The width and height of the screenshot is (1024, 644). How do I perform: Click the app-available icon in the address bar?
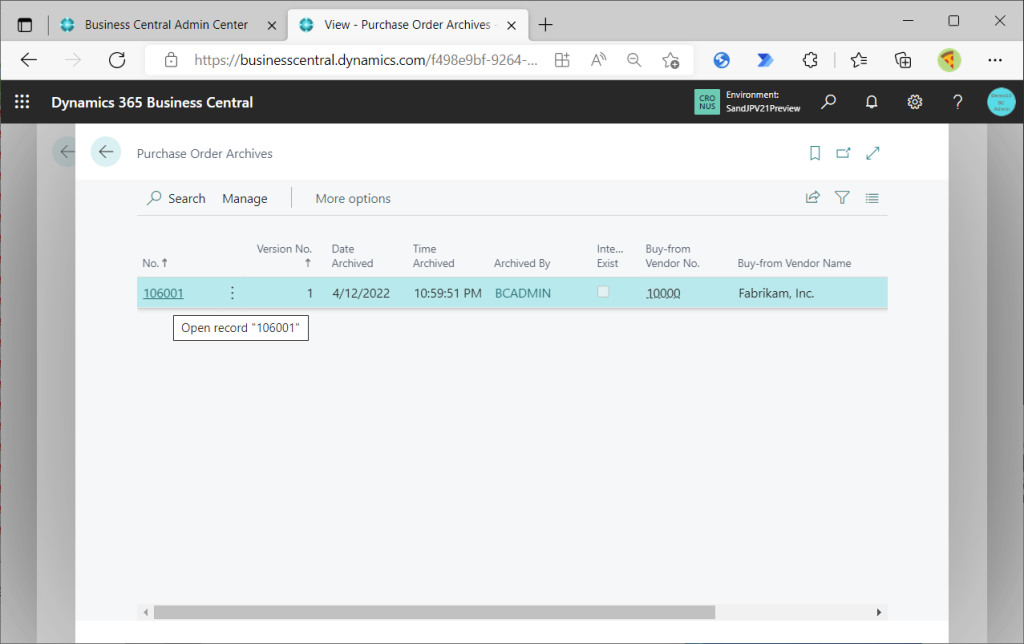[562, 60]
